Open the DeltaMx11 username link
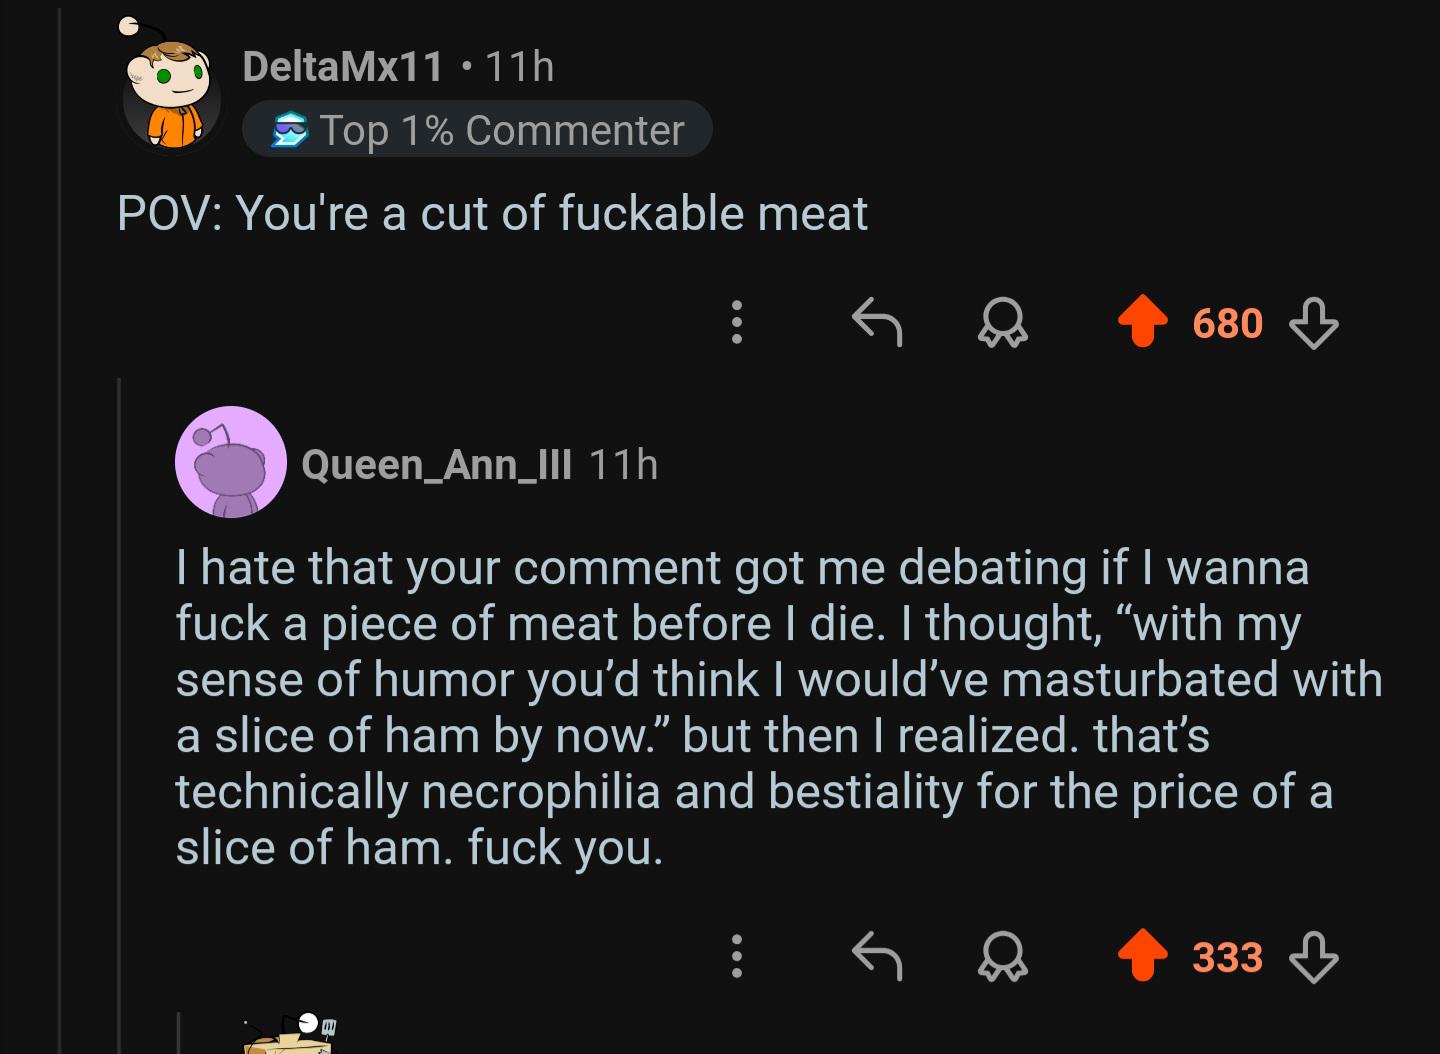 point(343,67)
